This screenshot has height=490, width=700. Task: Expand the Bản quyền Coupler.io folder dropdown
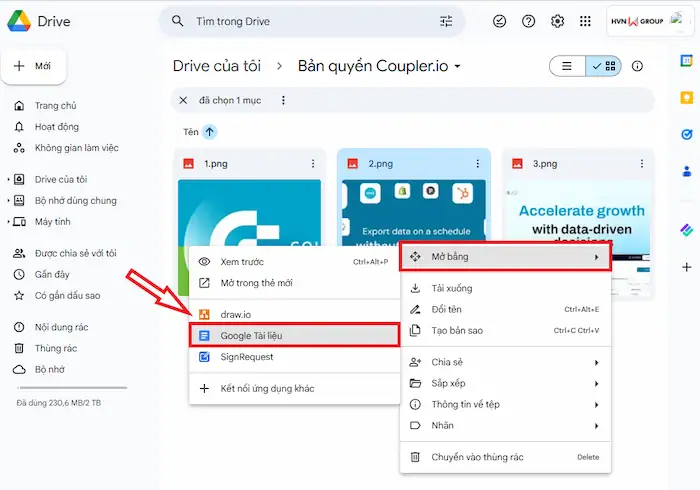click(458, 67)
